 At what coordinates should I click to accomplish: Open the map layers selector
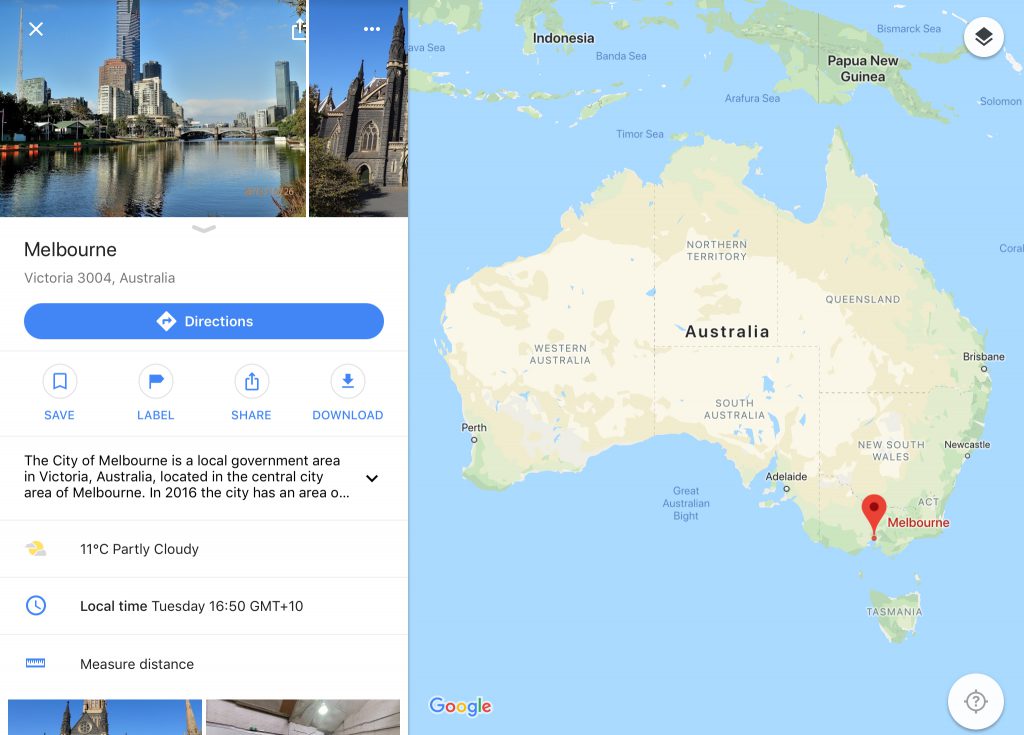984,37
